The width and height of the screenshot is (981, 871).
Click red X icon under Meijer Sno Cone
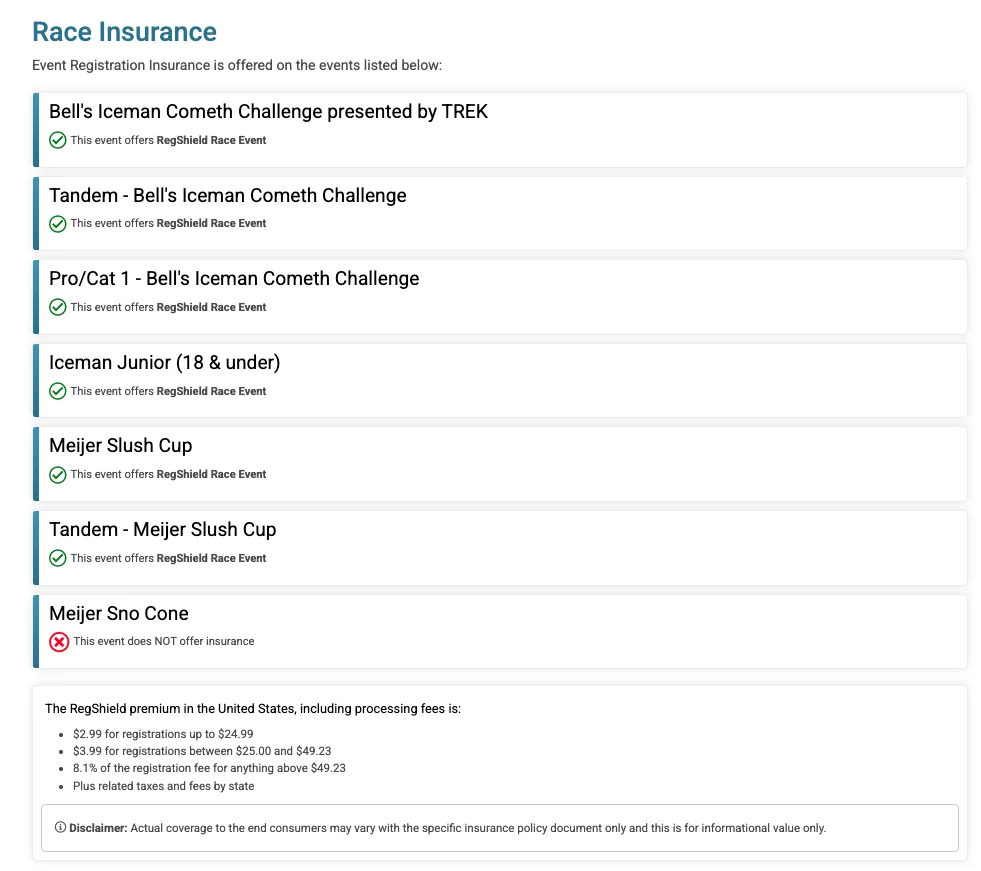[x=59, y=642]
